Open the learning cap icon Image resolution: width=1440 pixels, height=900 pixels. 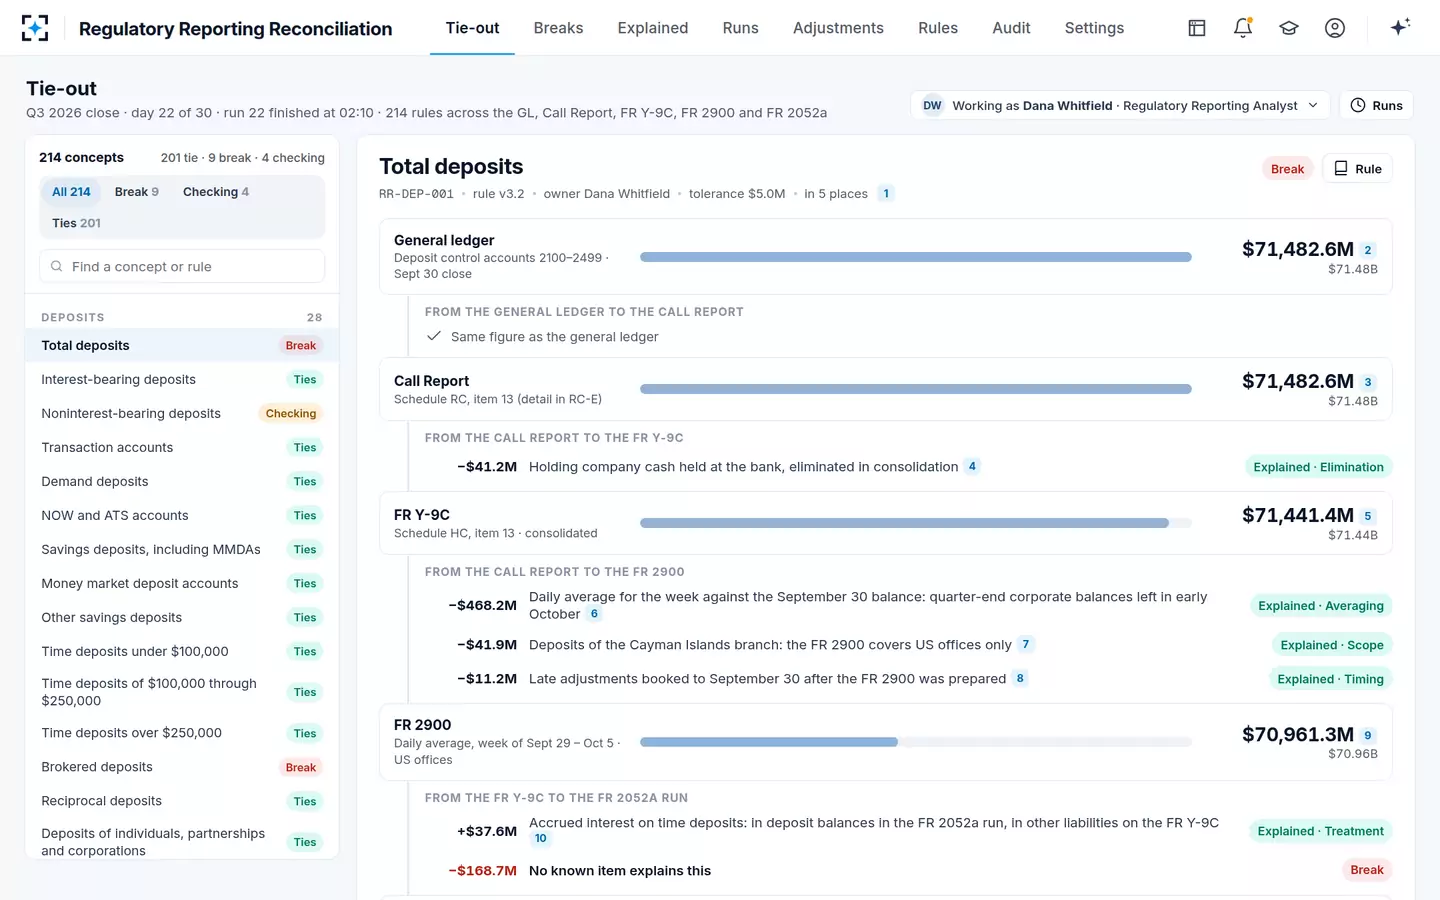click(1289, 28)
